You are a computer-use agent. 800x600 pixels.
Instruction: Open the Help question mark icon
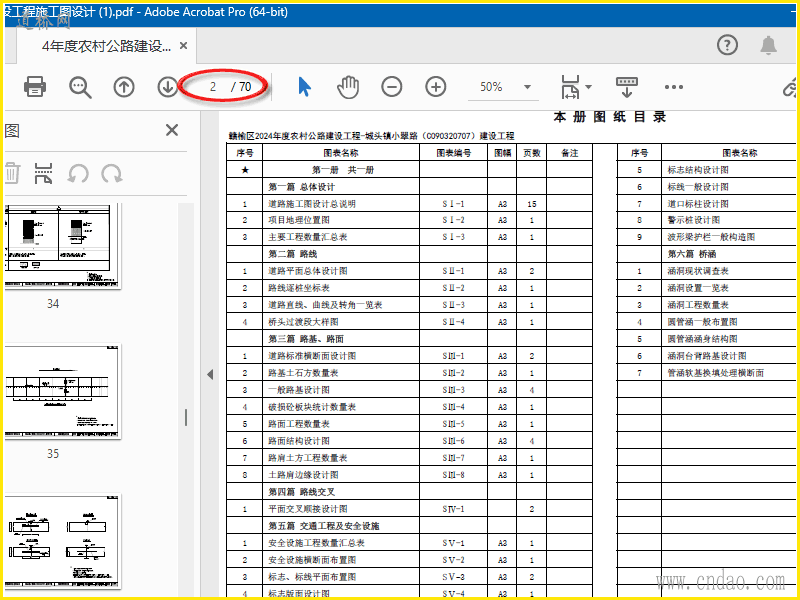[x=727, y=45]
